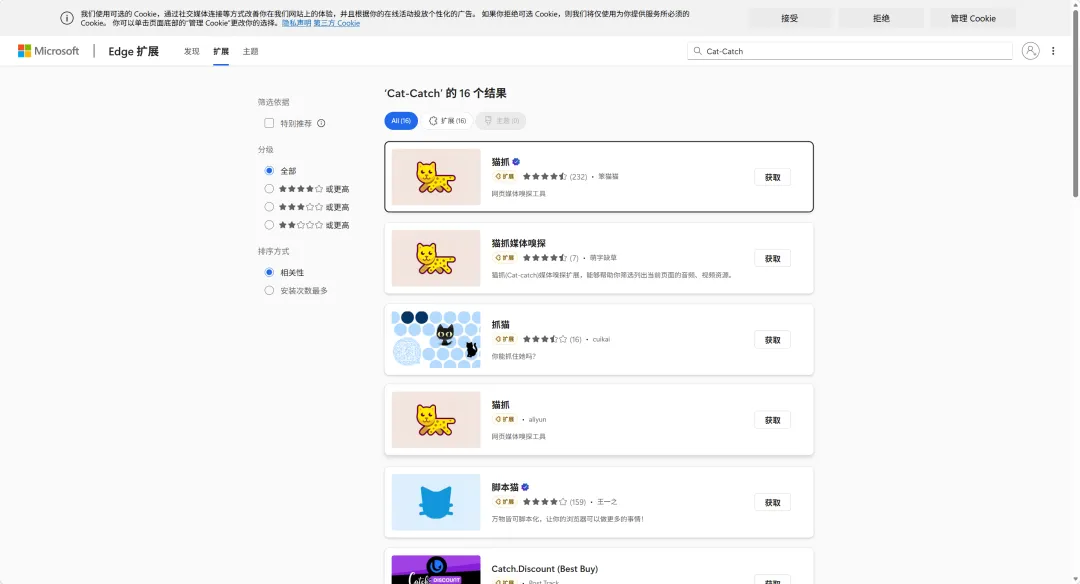Click 获取 for 猫抓 with 232 ratings
Screen dimensions: 1080x584
[772, 177]
